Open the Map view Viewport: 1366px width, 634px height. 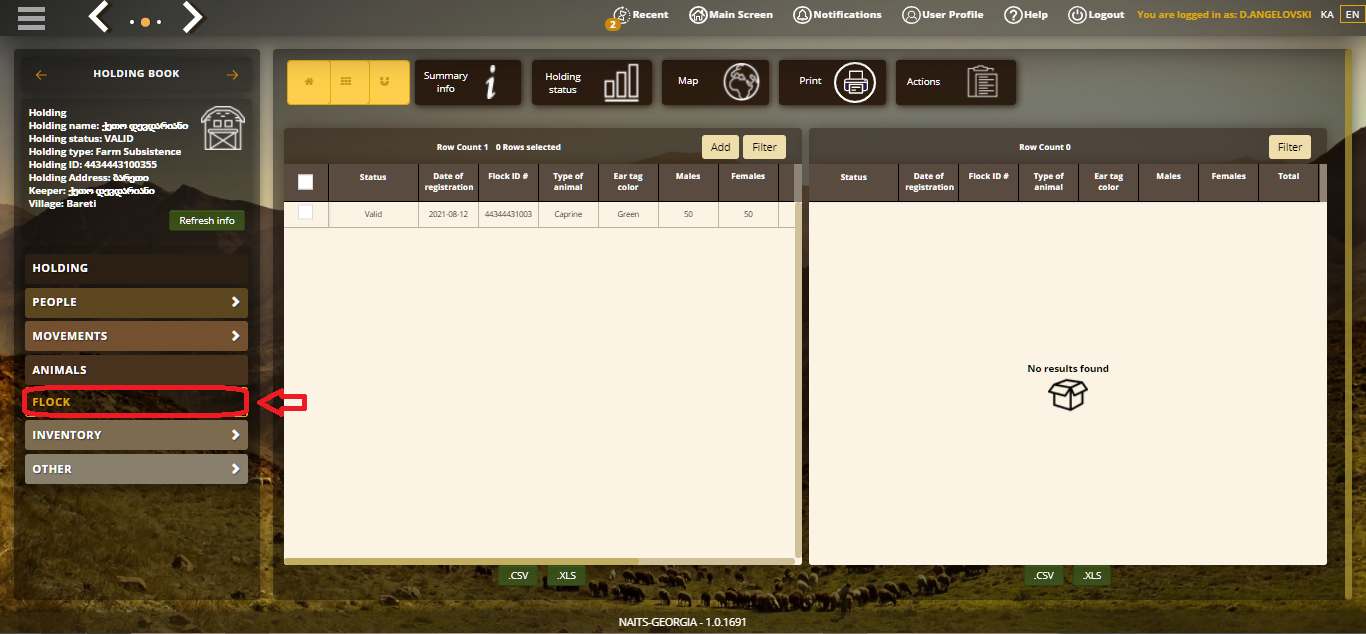716,82
